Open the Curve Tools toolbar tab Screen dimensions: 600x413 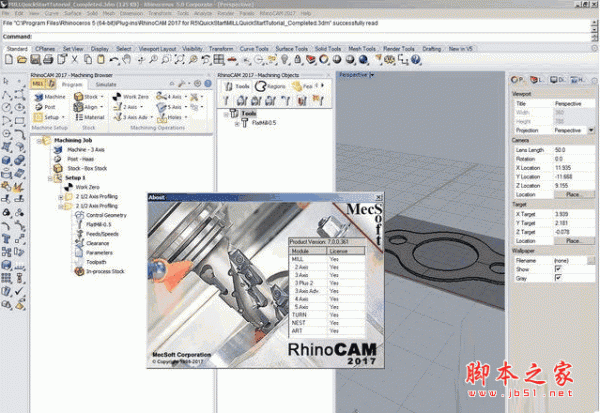coord(254,49)
